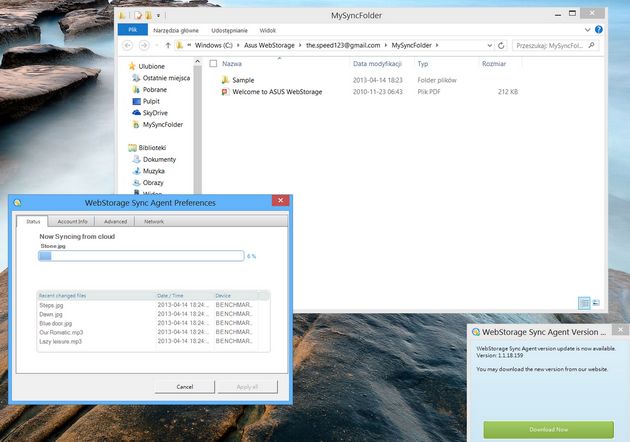Select the Status tab in preferences

[x=33, y=221]
